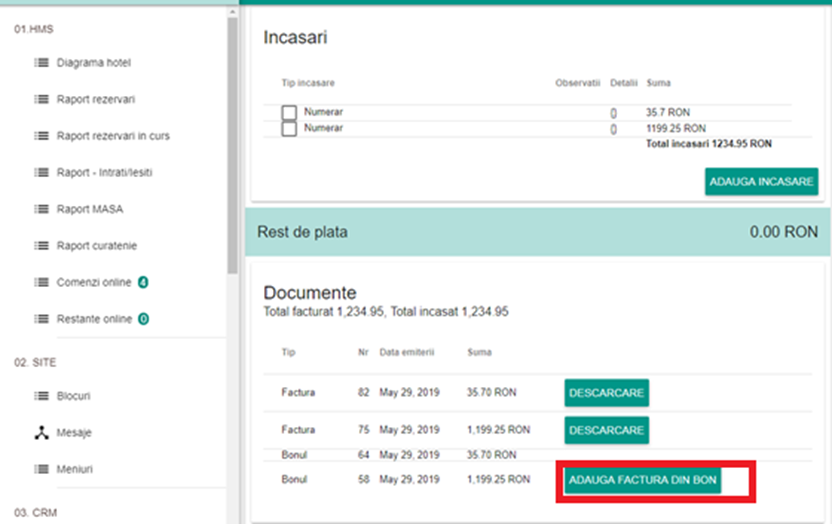Click the Comenzi online count badge 4
The width and height of the screenshot is (832, 524).
[x=143, y=282]
